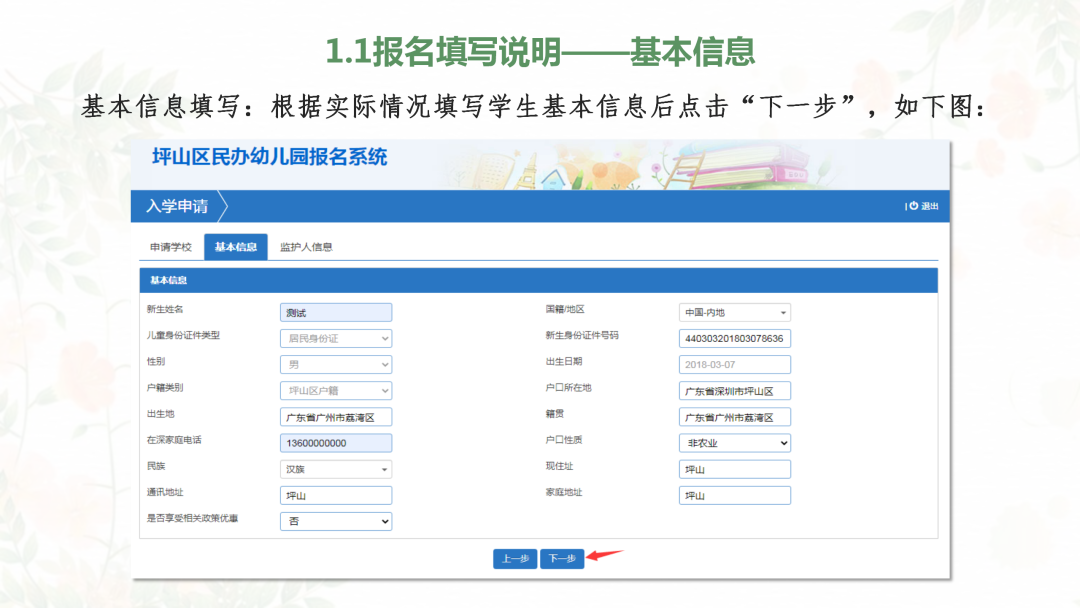Click the 新生姓名 input showing 测试
Screen dimensions: 1080x608
pyautogui.click(x=336, y=312)
